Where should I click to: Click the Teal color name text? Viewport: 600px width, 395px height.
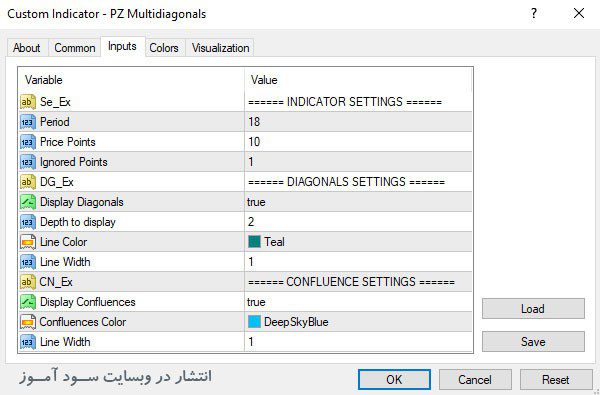[x=274, y=242]
